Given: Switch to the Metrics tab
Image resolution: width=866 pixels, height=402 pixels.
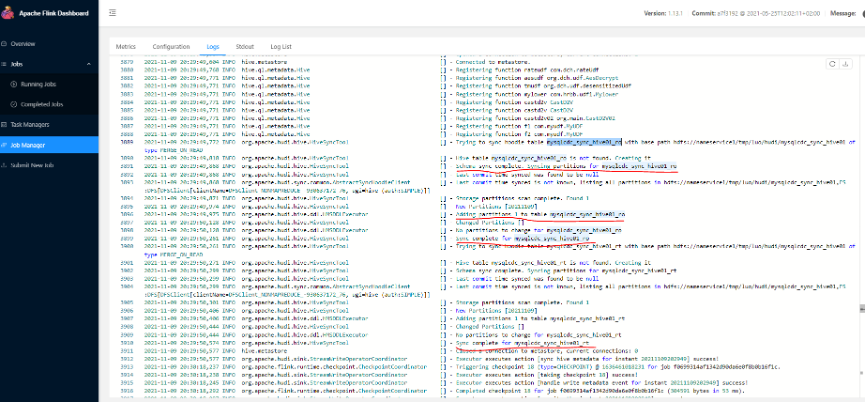Looking at the screenshot, I should click(x=125, y=47).
